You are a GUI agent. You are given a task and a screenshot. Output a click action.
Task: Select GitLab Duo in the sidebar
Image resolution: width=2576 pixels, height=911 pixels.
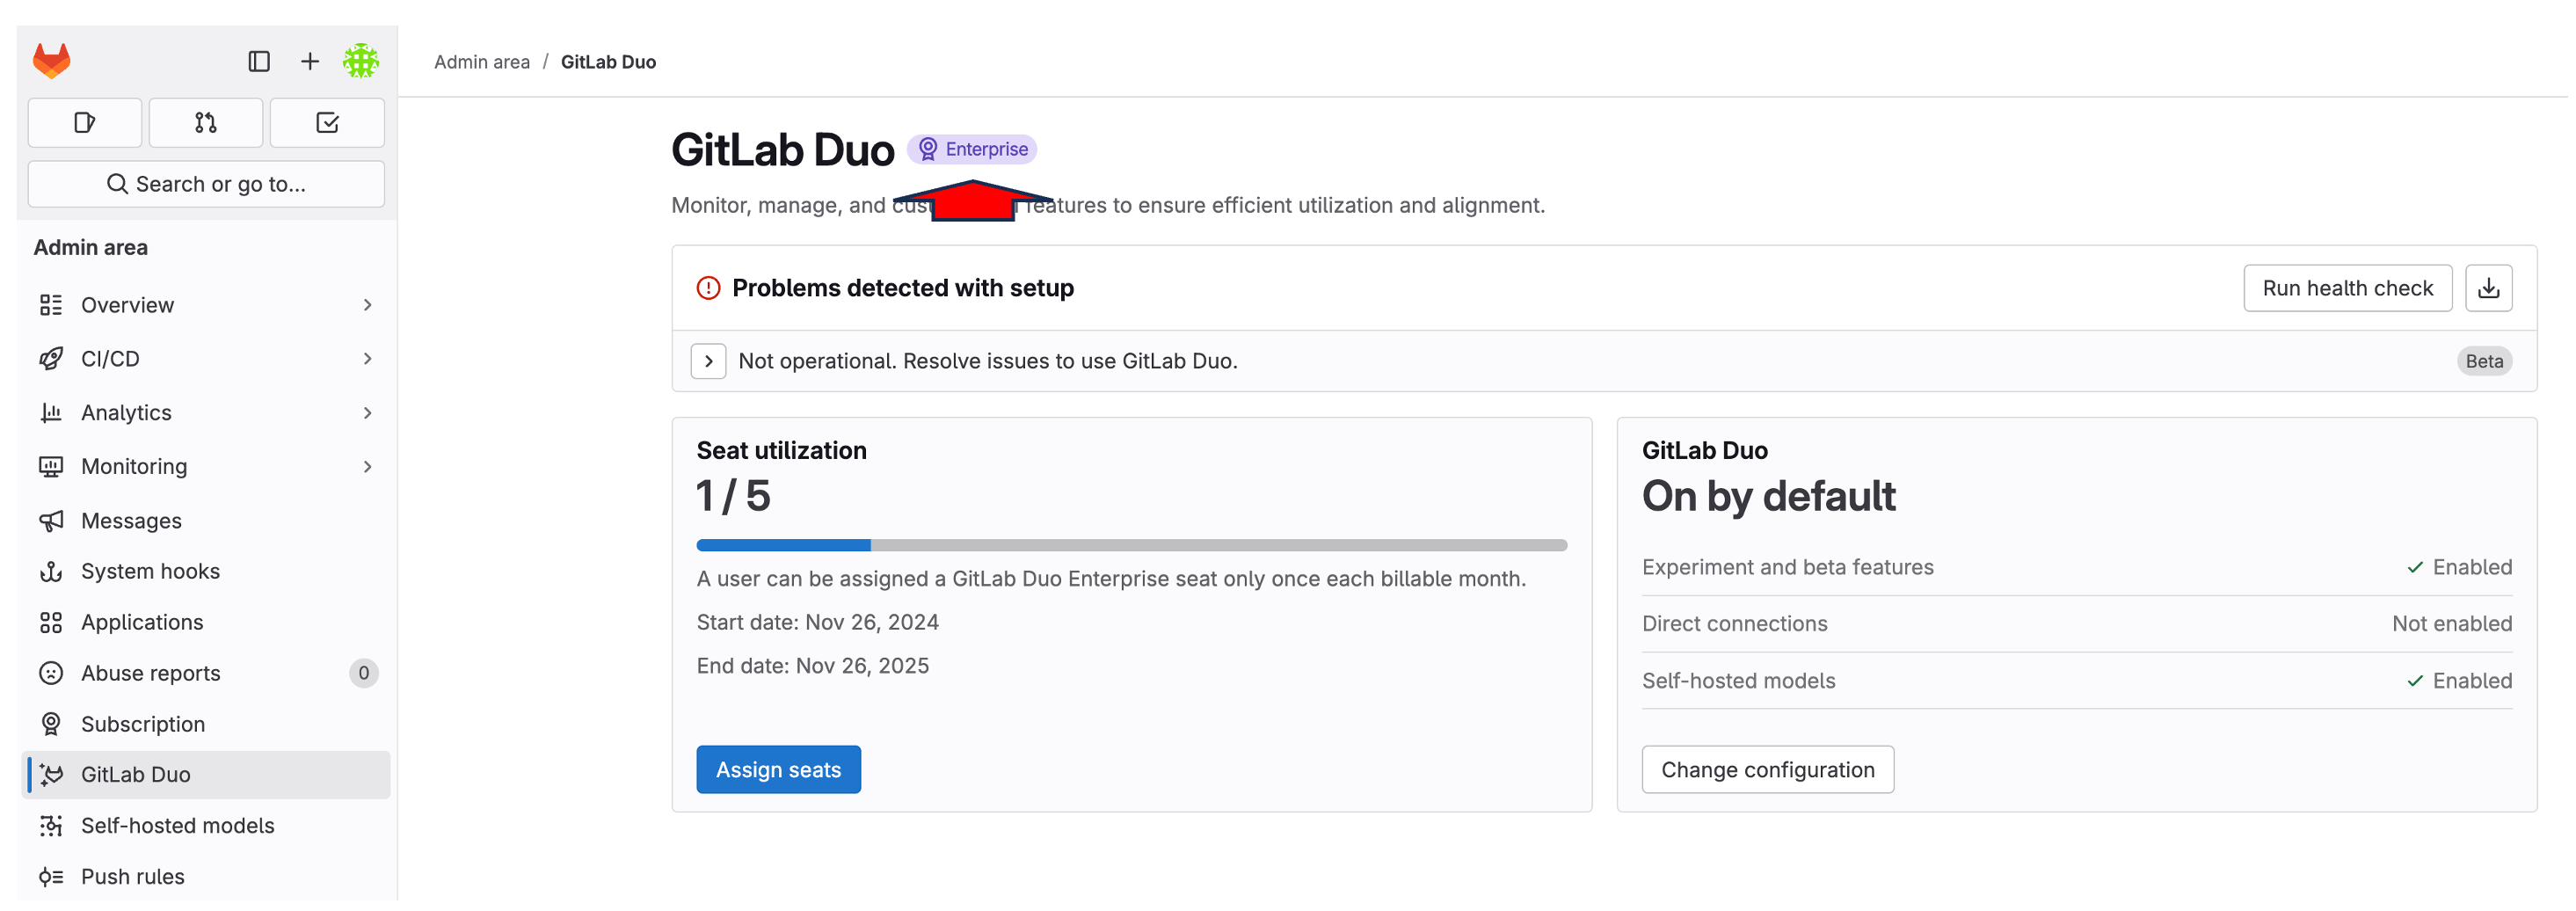coord(136,773)
